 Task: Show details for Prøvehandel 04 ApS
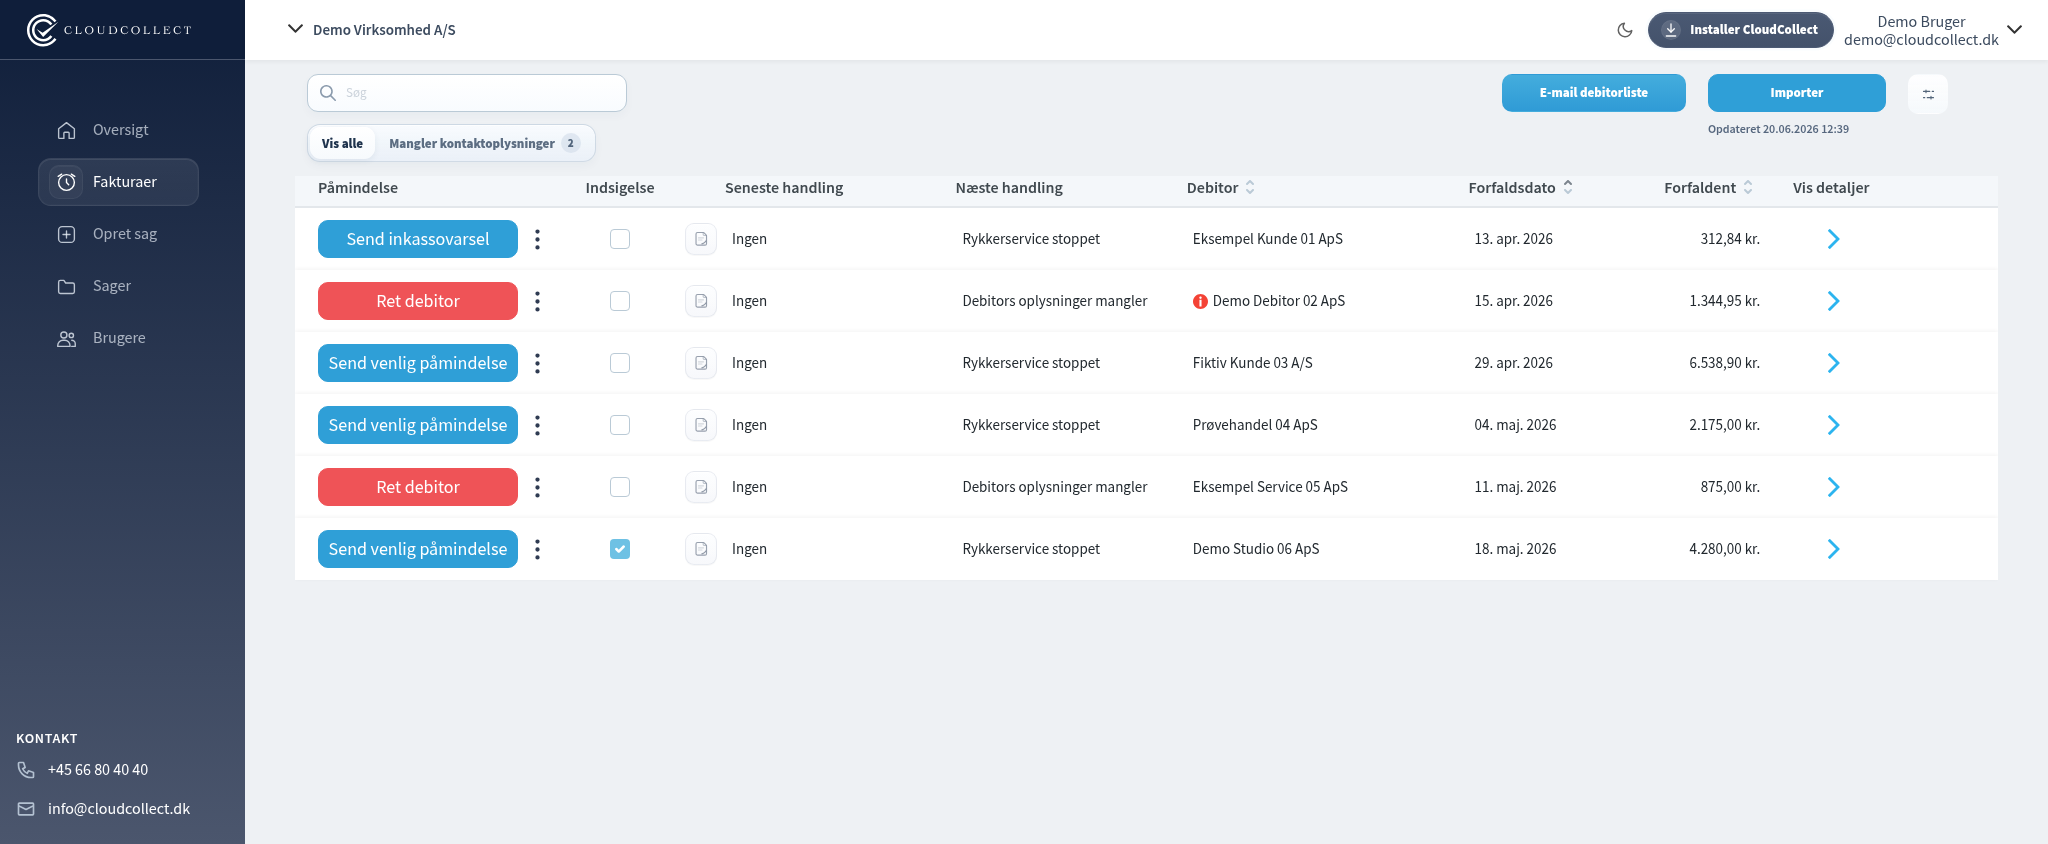1833,425
